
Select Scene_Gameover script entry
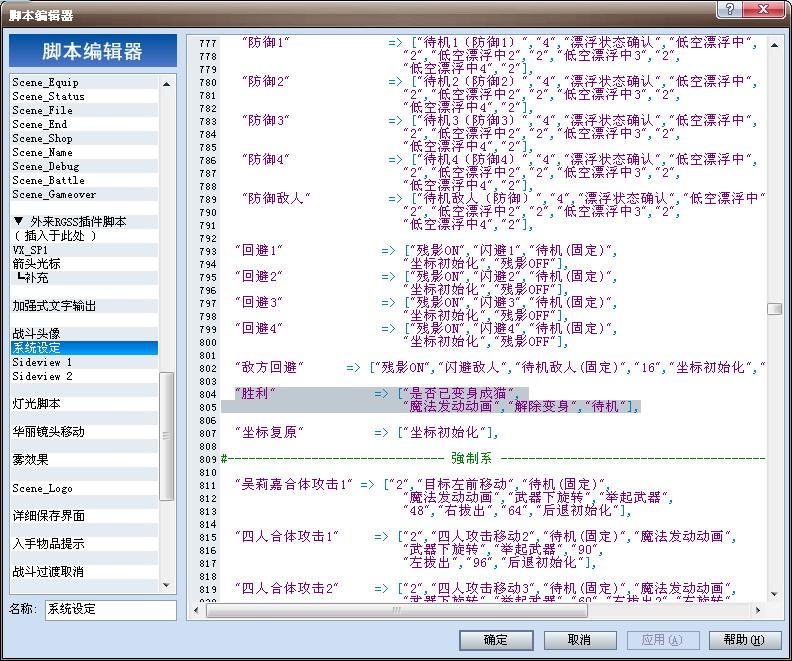coord(84,194)
